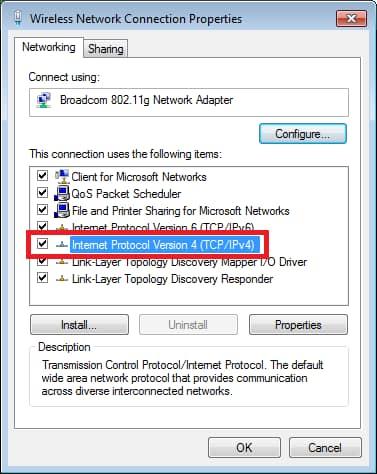Click the Link-Layer Topology Discovery Responder icon
This screenshot has height=474, width=377.
point(62,279)
